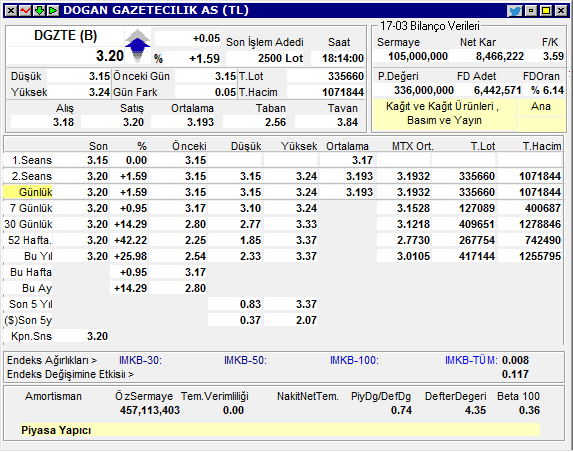The width and height of the screenshot is (573, 452).
Task: Minimize the window with the small-square button
Action: coord(531,11)
